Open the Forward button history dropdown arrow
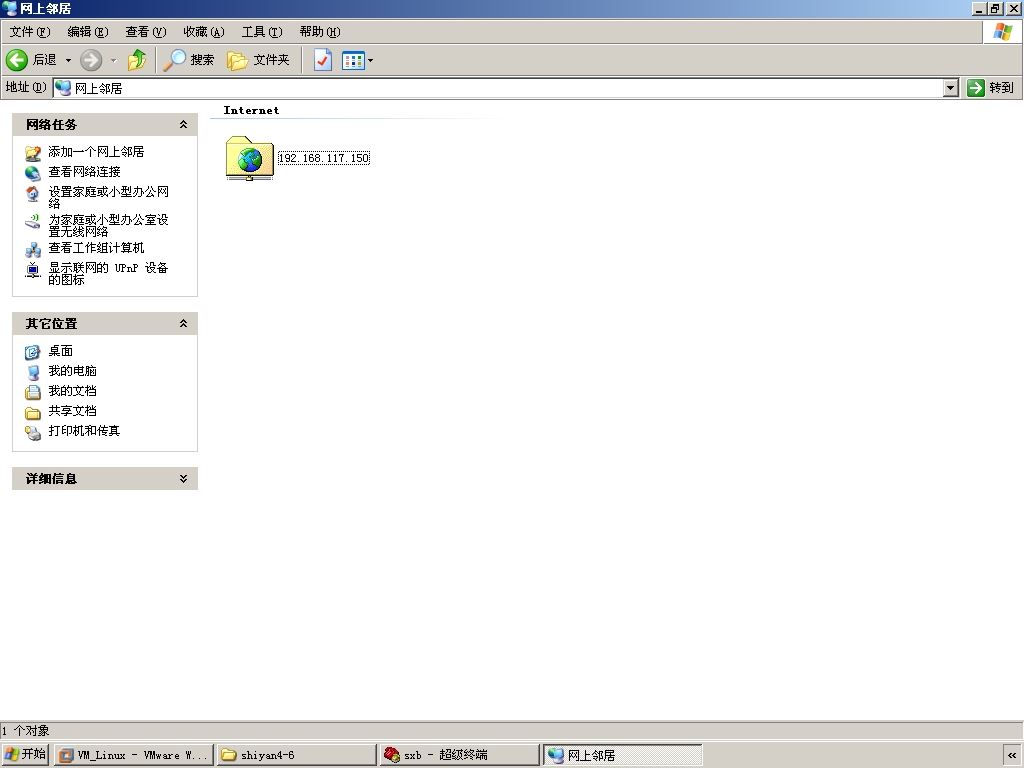The image size is (1024, 768). click(x=113, y=60)
